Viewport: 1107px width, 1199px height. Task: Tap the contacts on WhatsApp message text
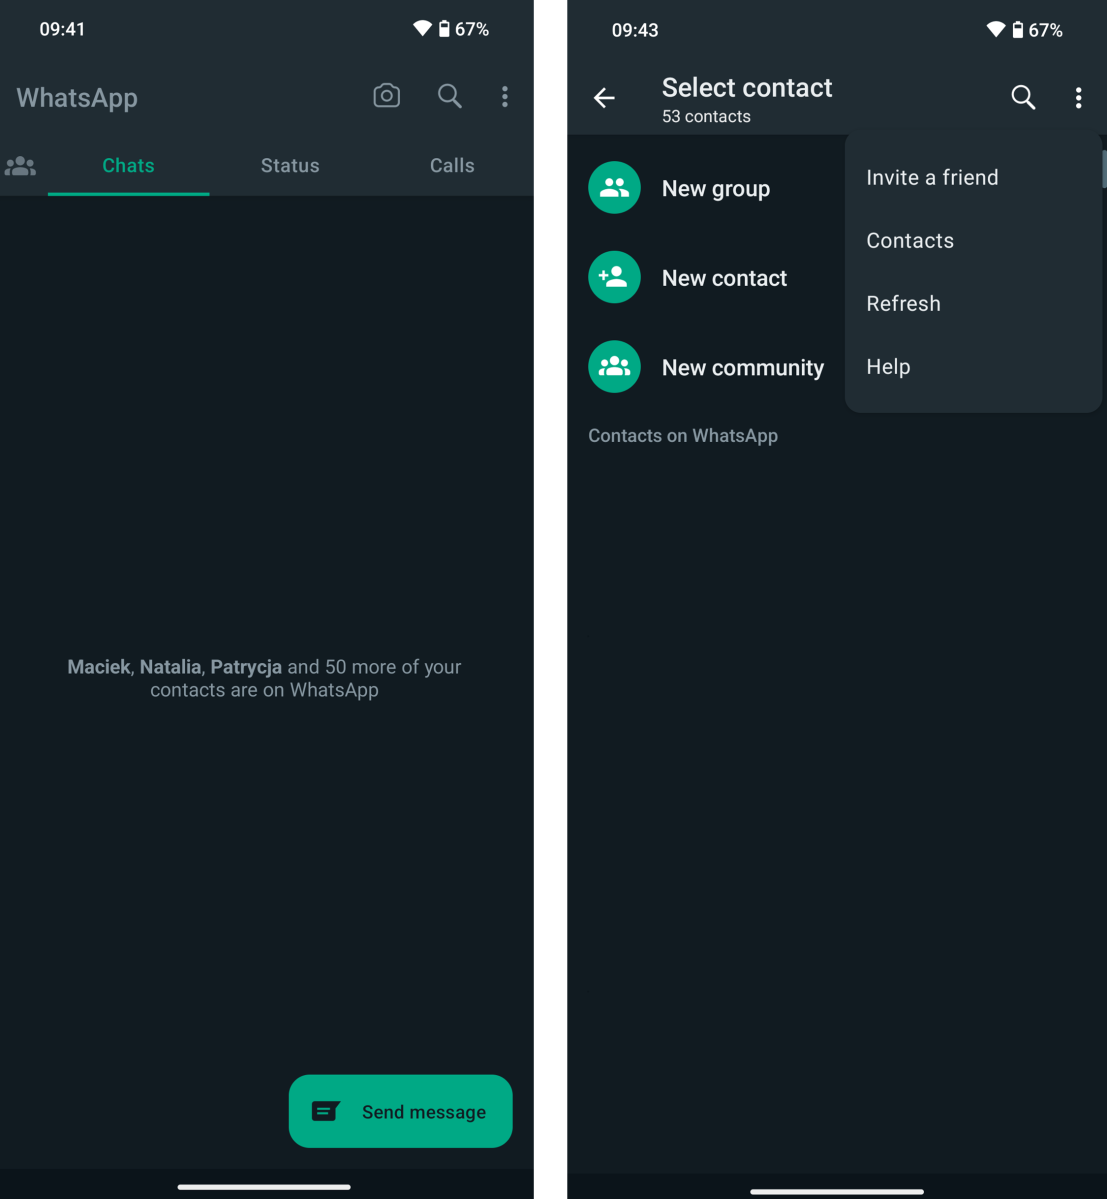[265, 678]
